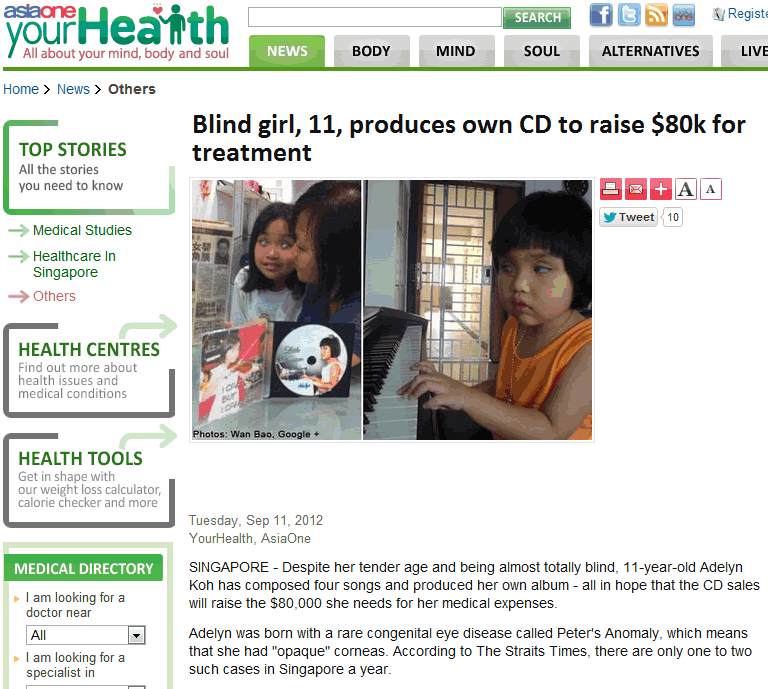The image size is (768, 689).
Task: Open the Health Centres box
Action: tap(89, 371)
